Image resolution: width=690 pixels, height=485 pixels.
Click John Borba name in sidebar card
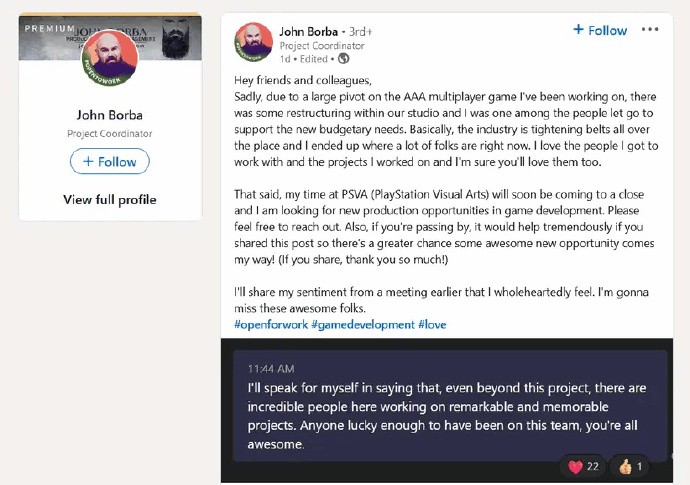[x=110, y=115]
